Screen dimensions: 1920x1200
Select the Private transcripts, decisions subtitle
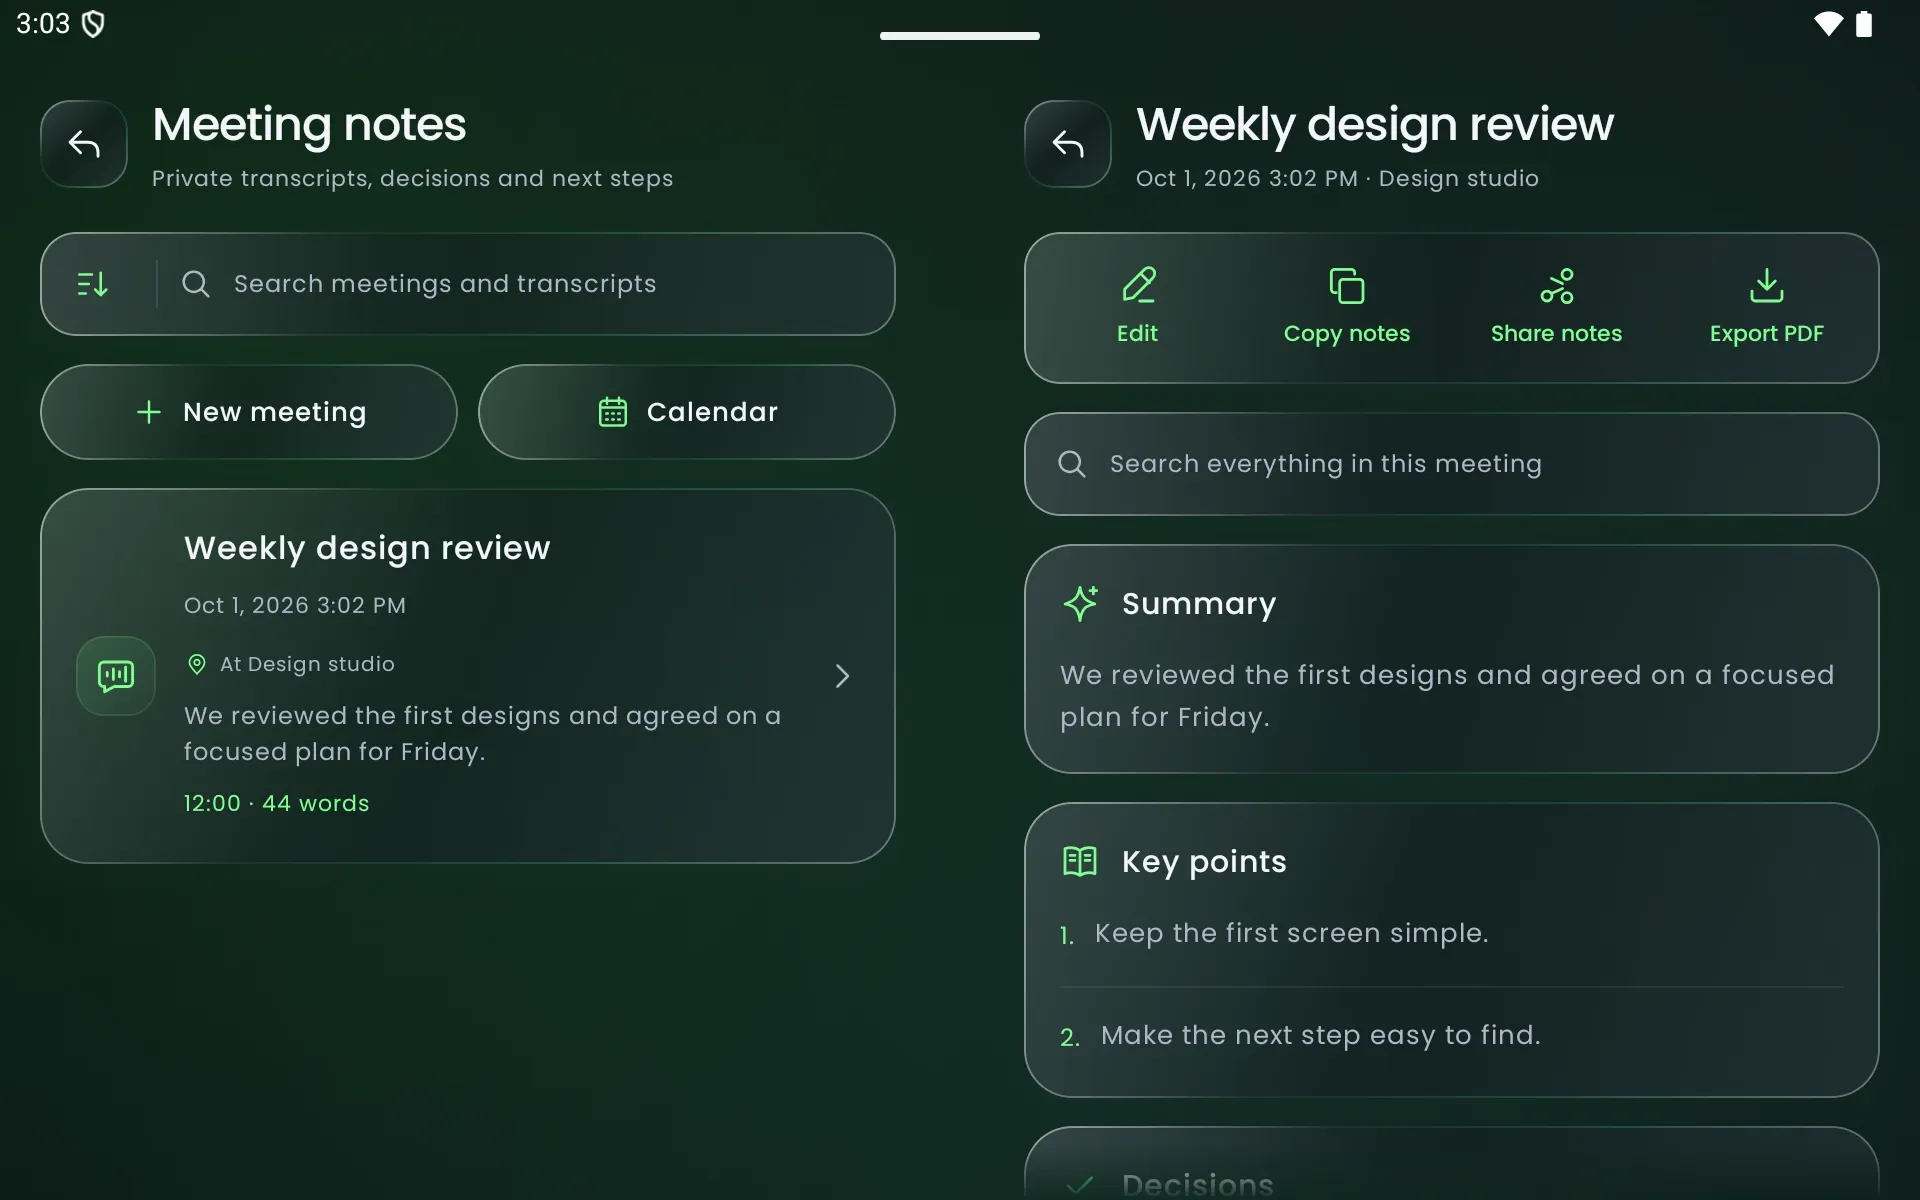coord(412,178)
